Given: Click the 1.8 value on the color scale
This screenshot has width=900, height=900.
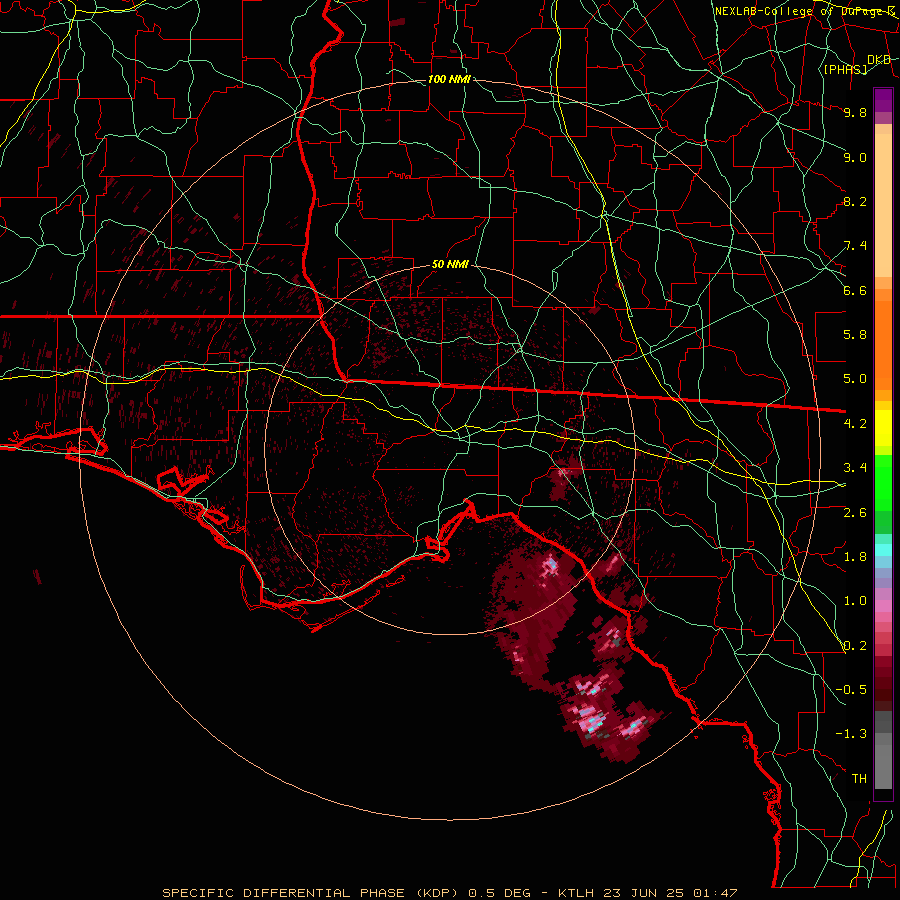Looking at the screenshot, I should point(855,557).
